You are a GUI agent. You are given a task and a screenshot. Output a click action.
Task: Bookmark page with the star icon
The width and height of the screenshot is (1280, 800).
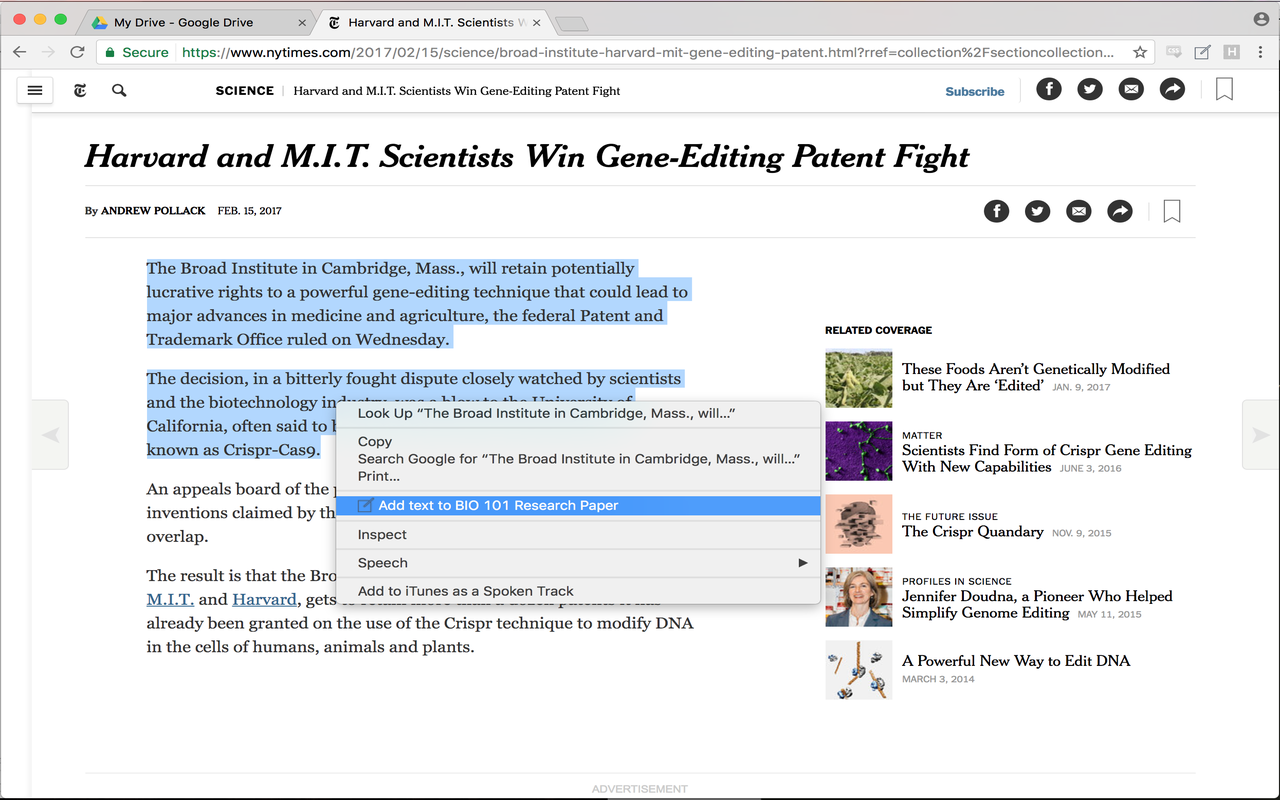(x=1139, y=52)
